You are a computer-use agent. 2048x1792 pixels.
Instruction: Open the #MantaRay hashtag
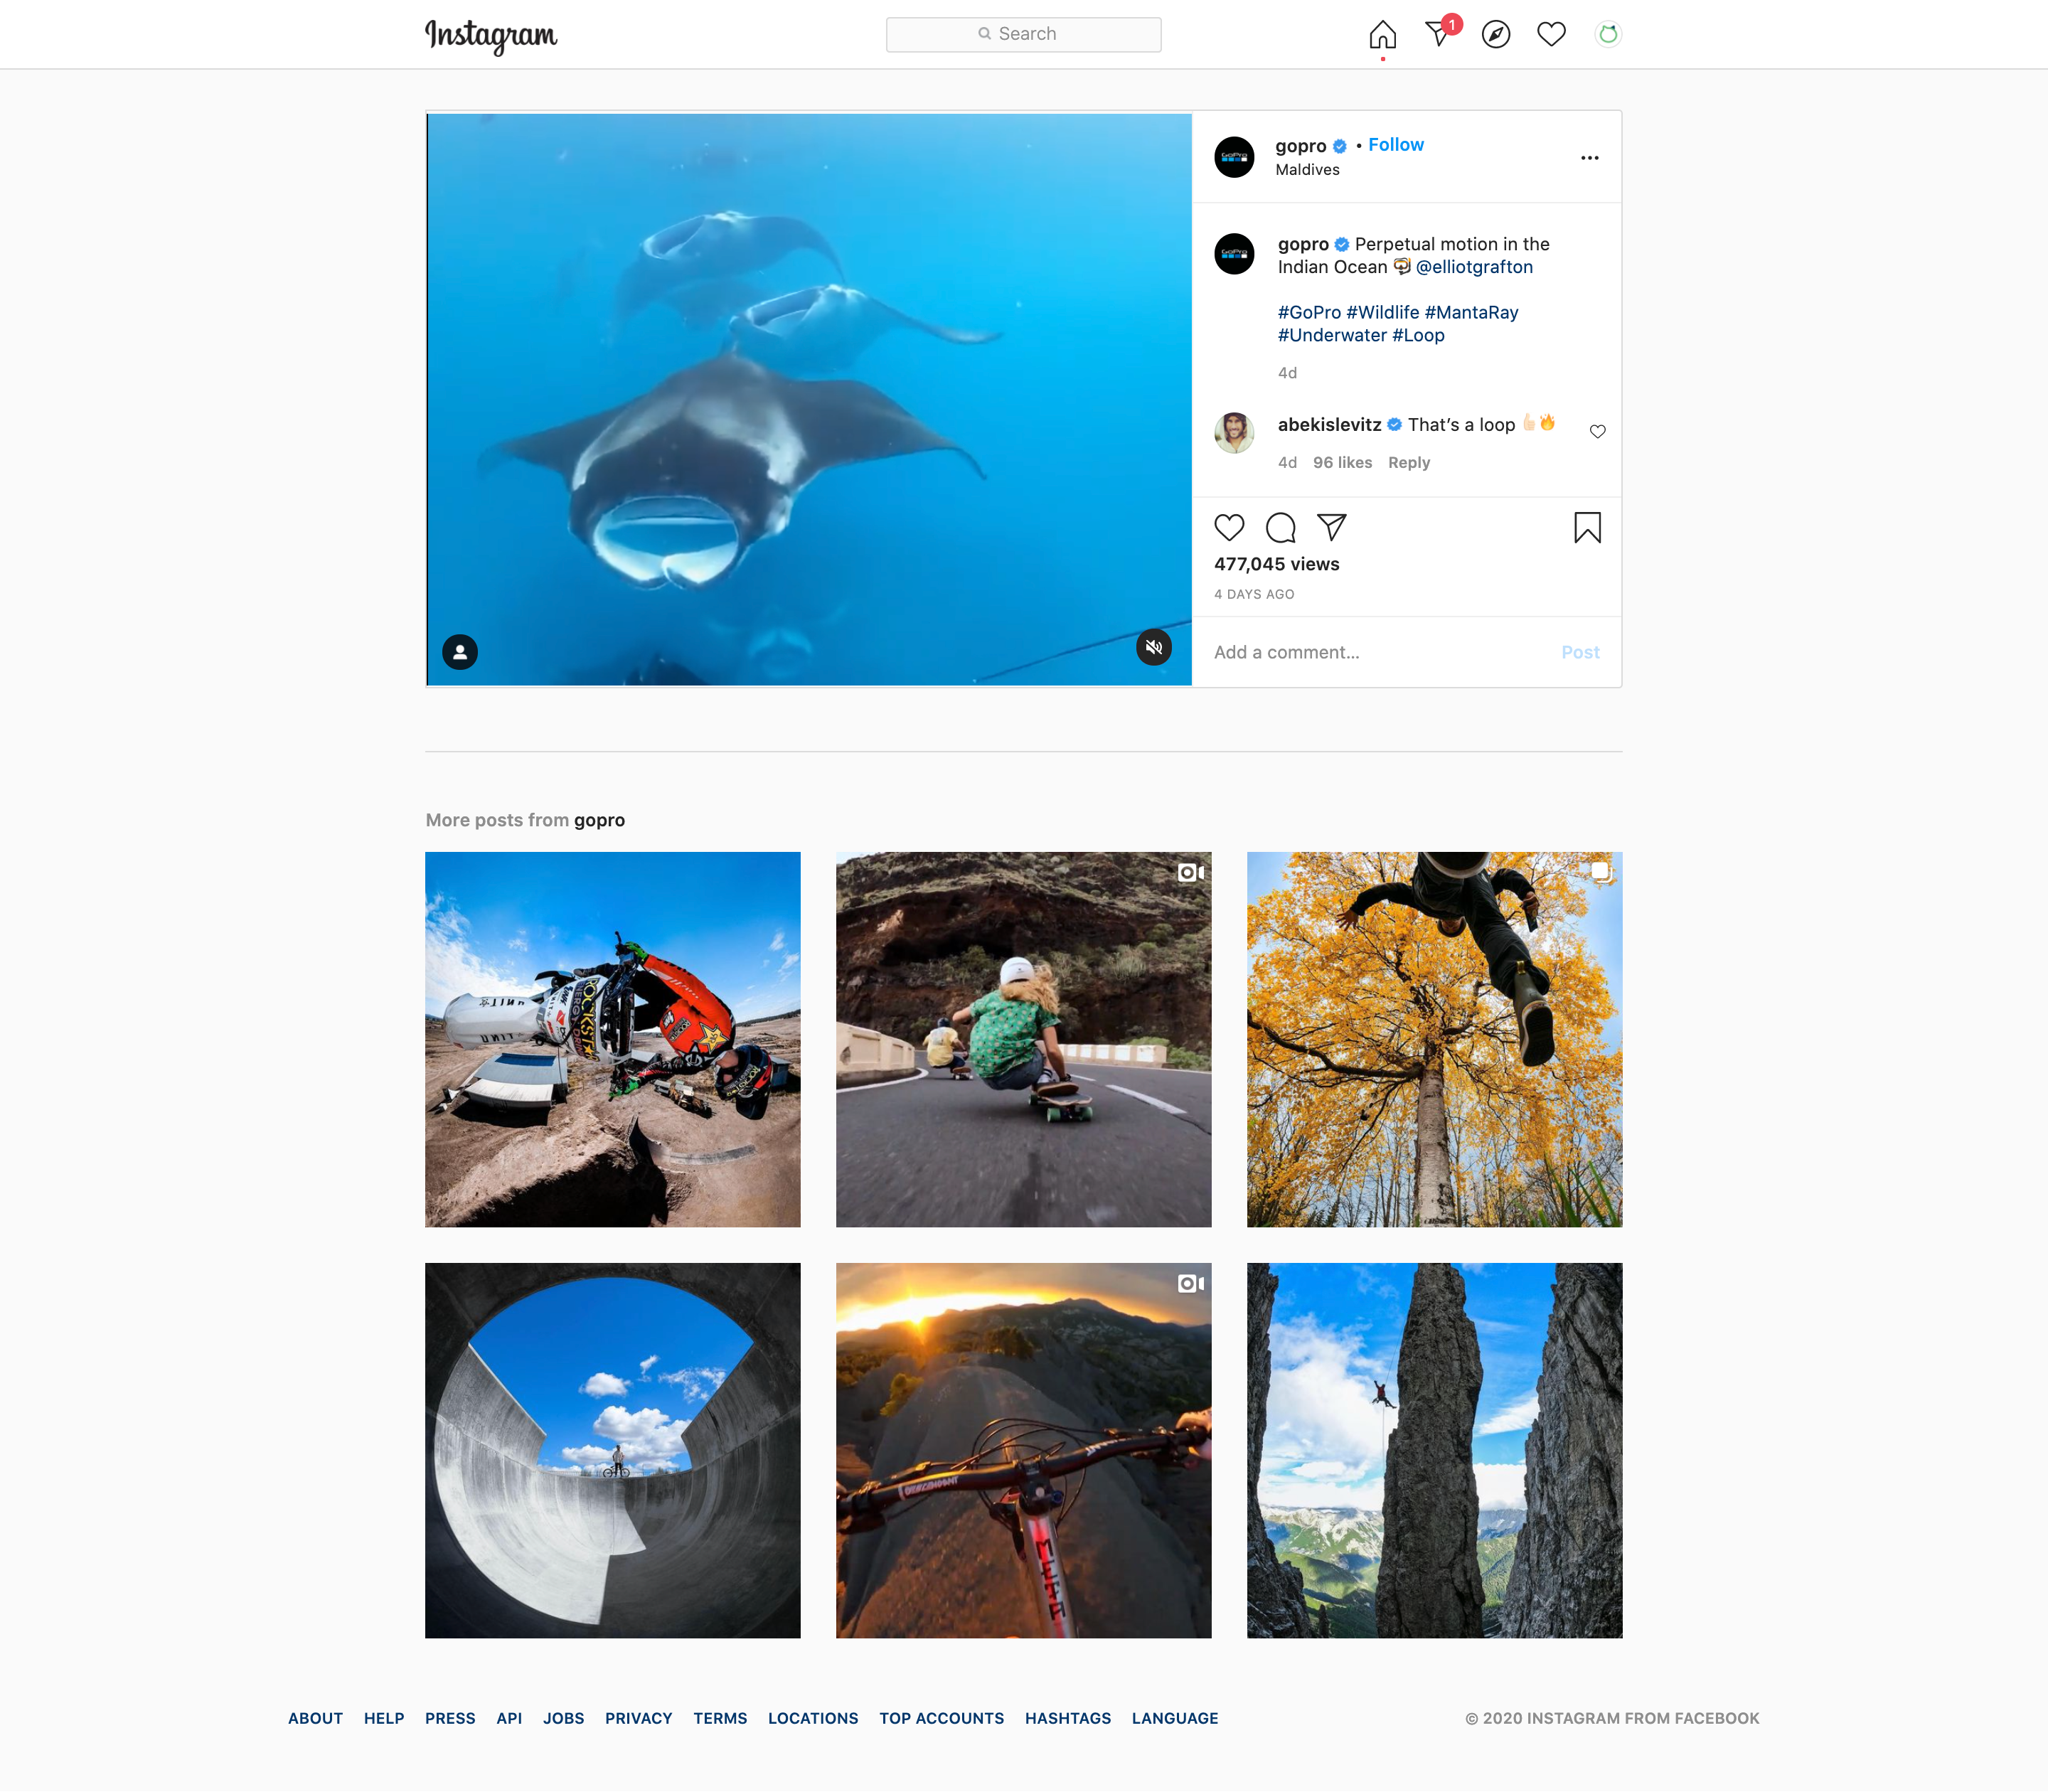pos(1471,312)
